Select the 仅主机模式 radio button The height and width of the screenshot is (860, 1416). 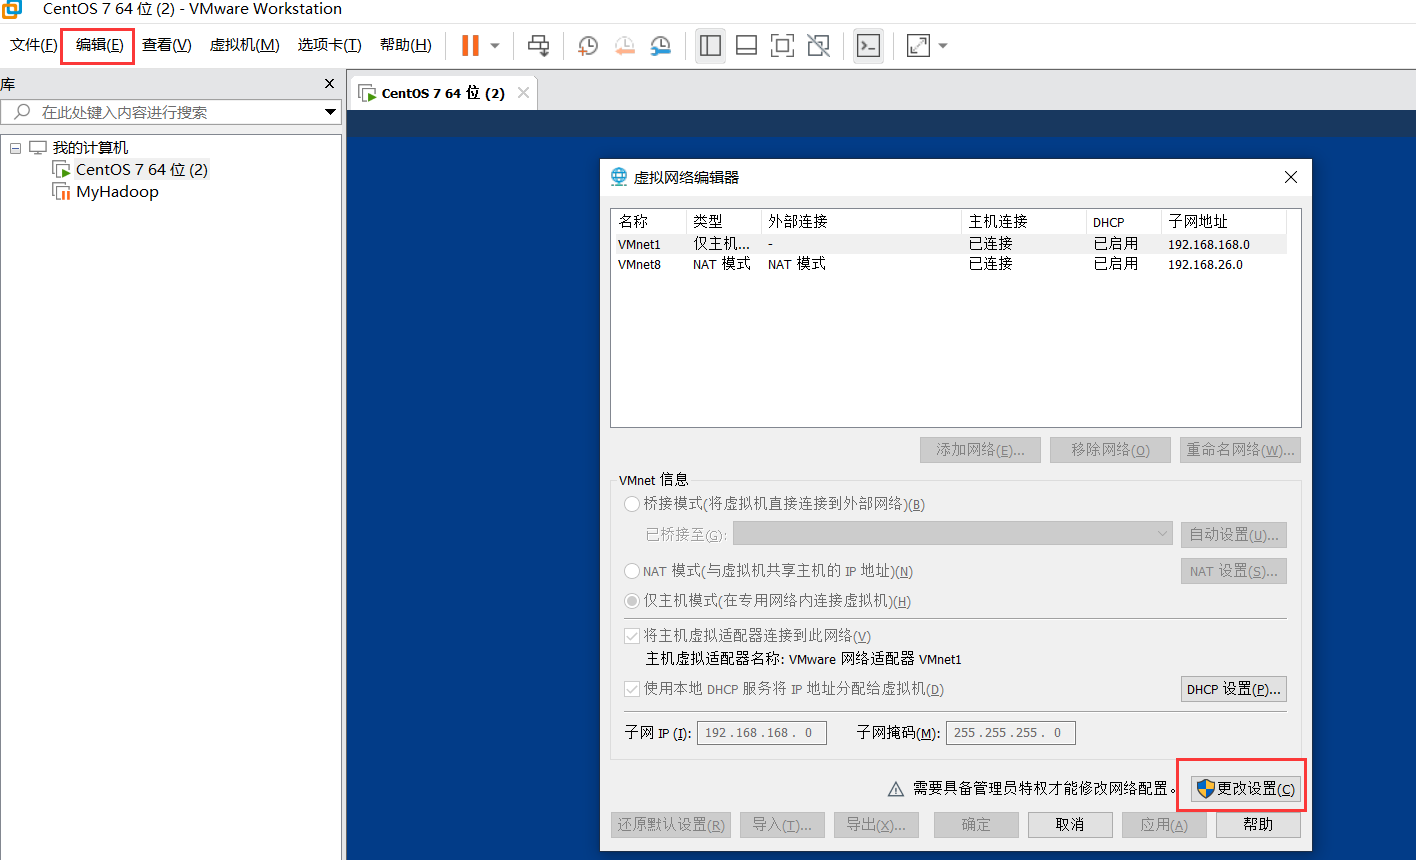632,601
